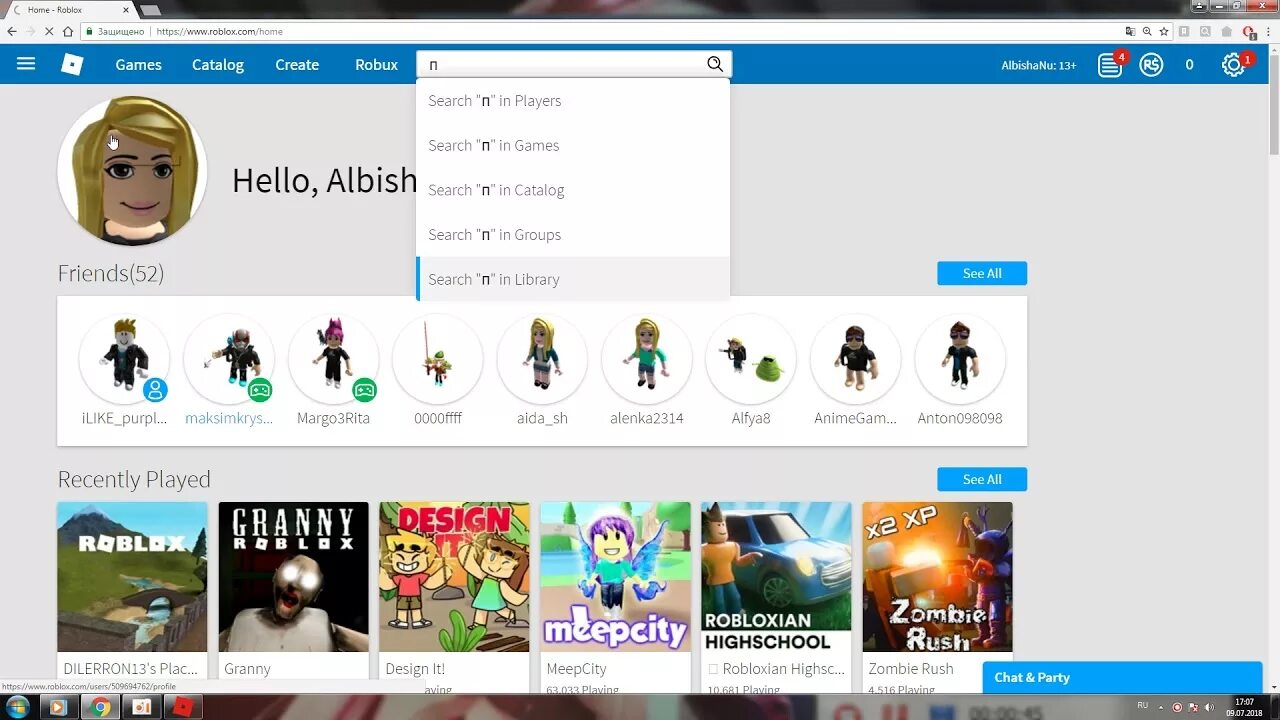1280x720 pixels.
Task: Open the hamburger navigation menu
Action: pyautogui.click(x=26, y=64)
